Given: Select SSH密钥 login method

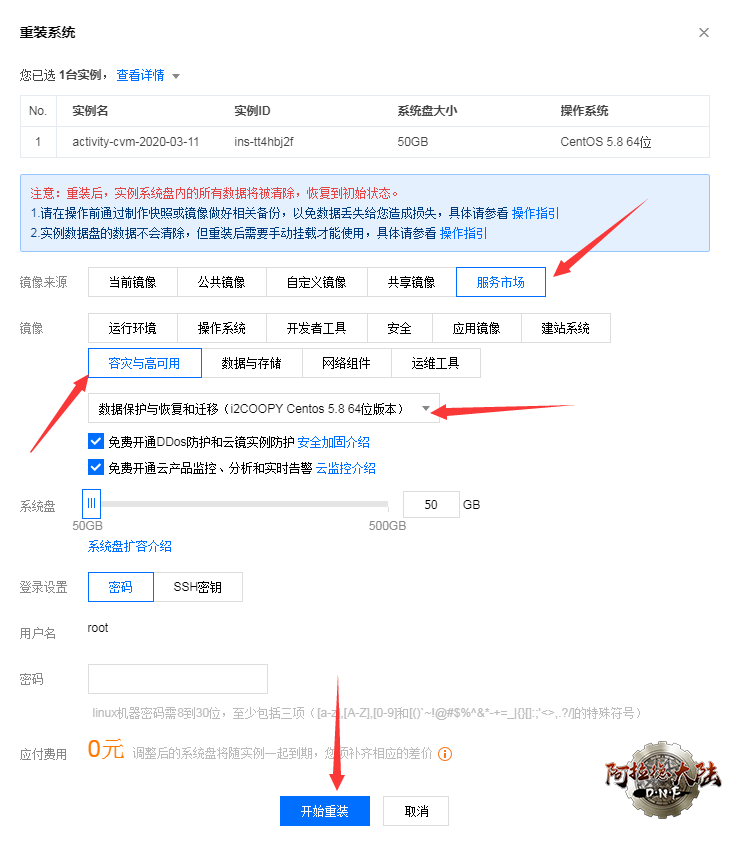Looking at the screenshot, I should coord(197,587).
